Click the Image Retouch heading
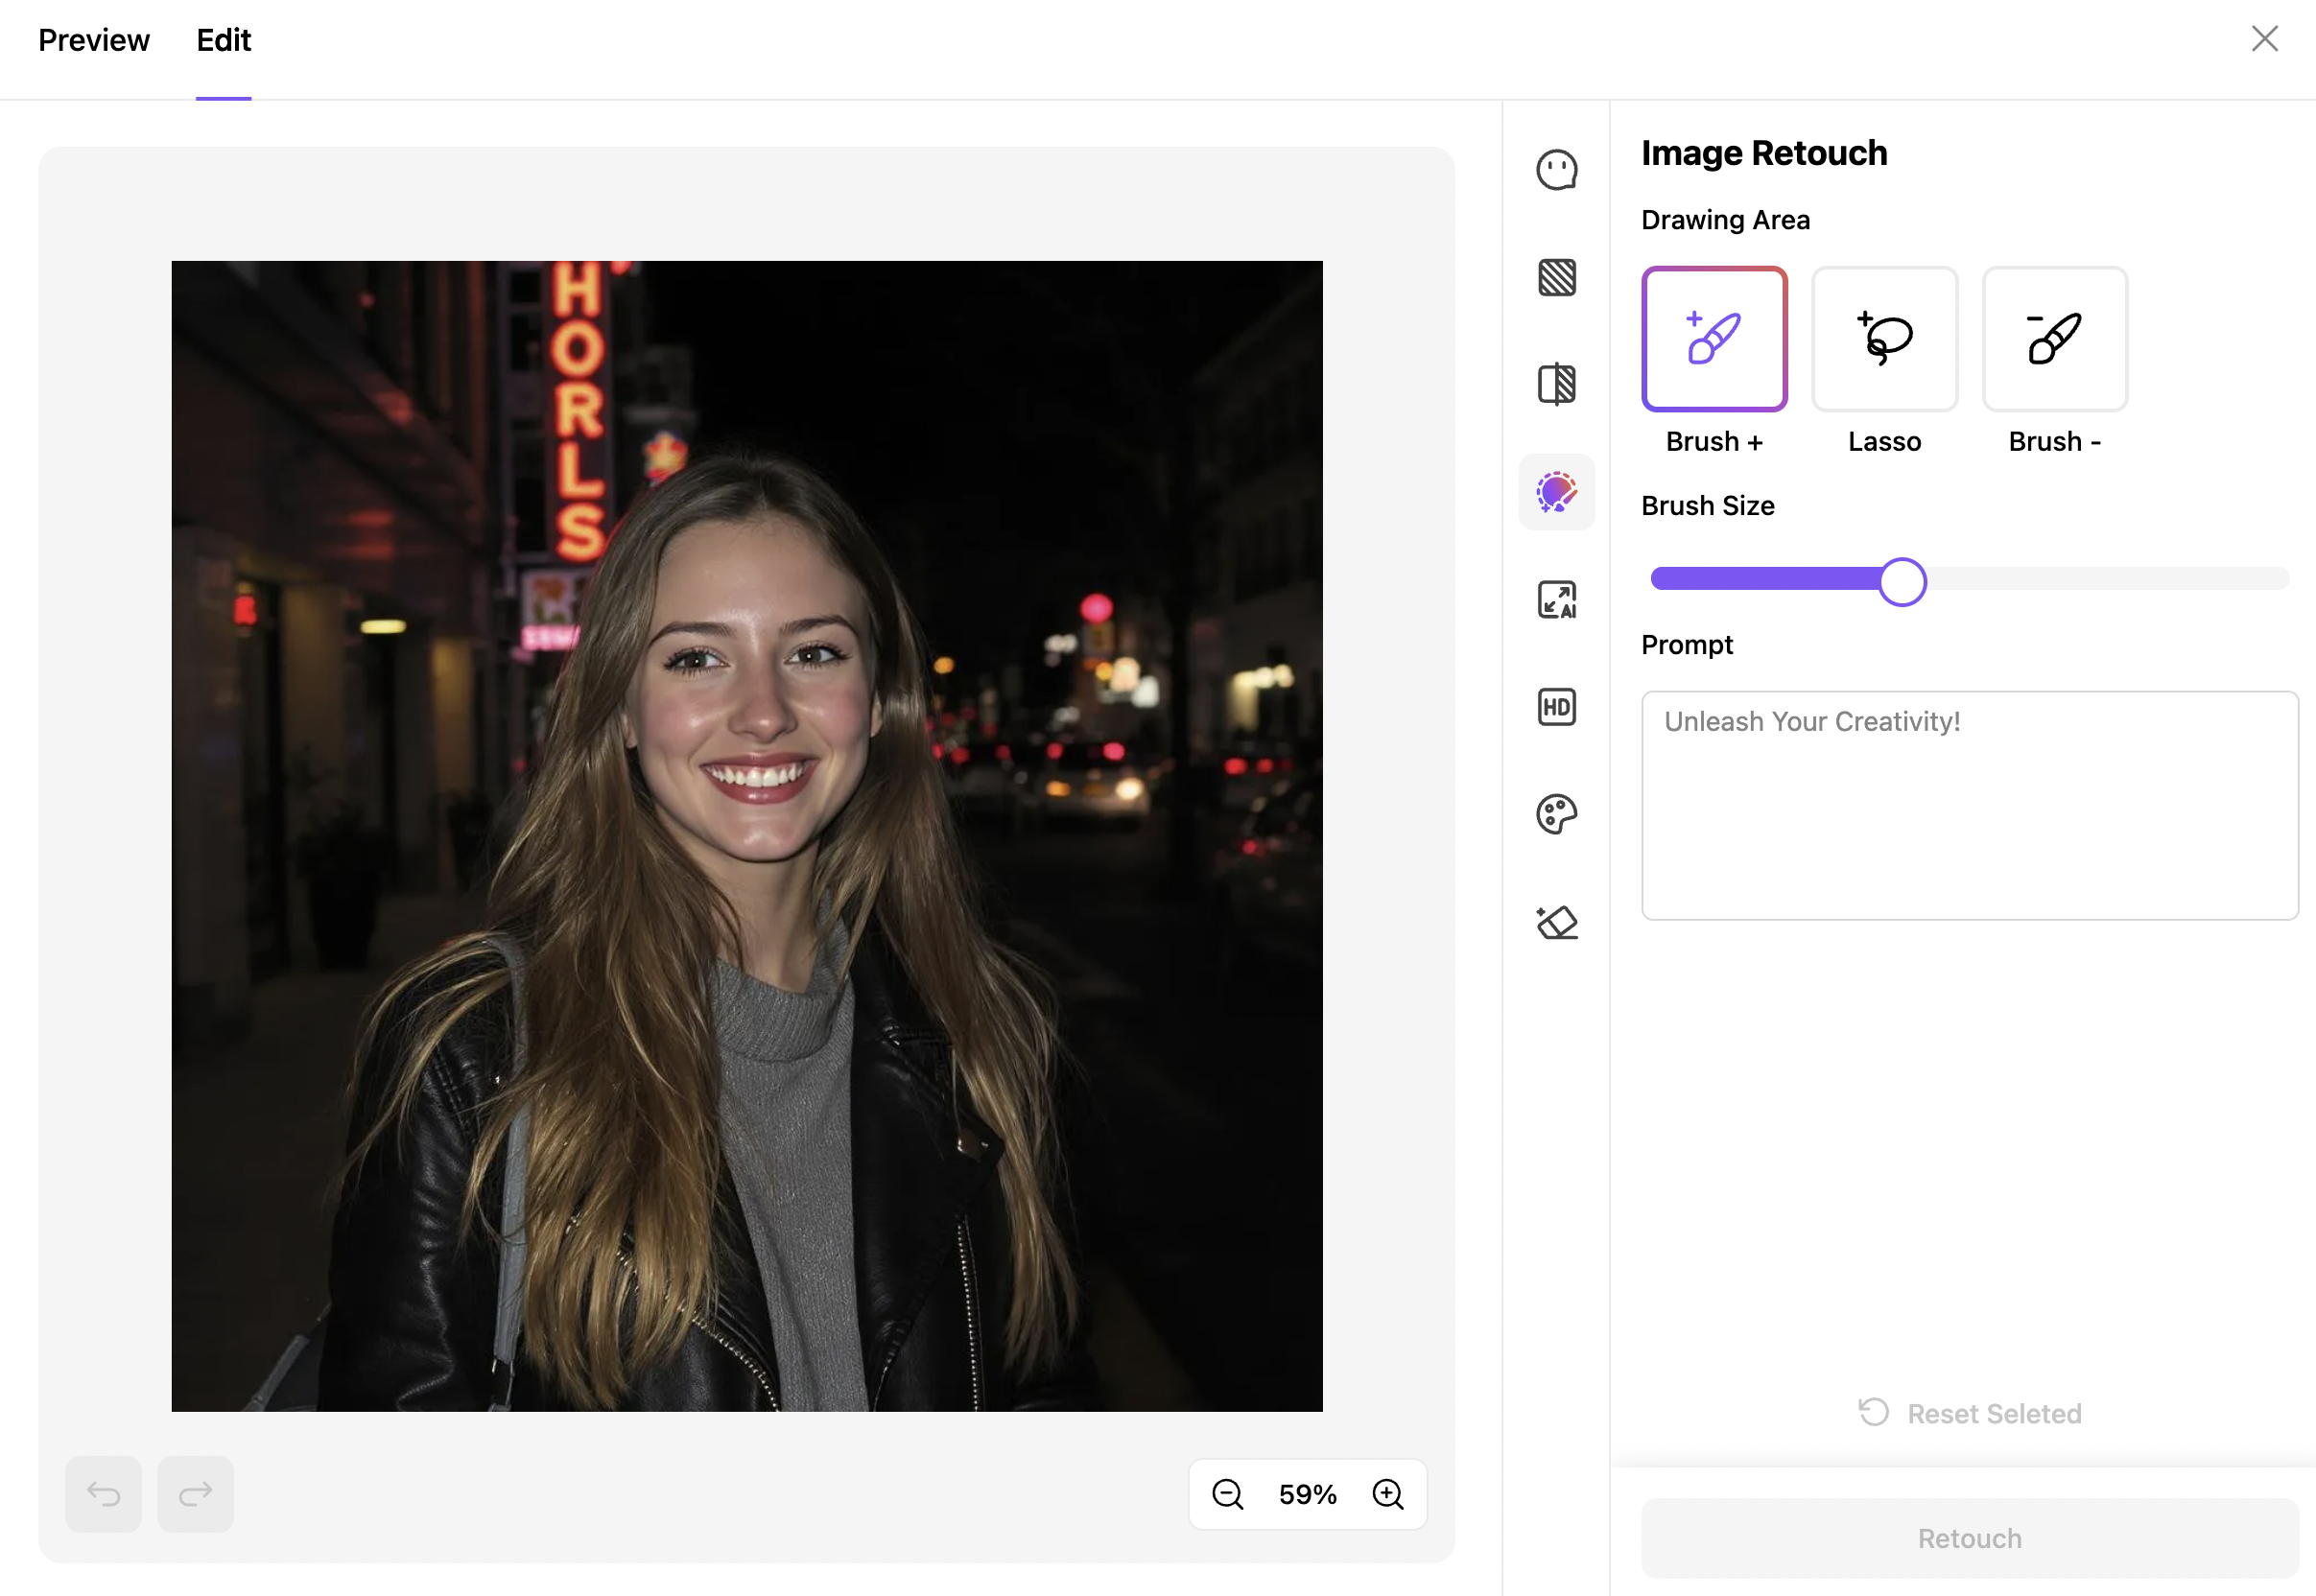 coord(1764,153)
